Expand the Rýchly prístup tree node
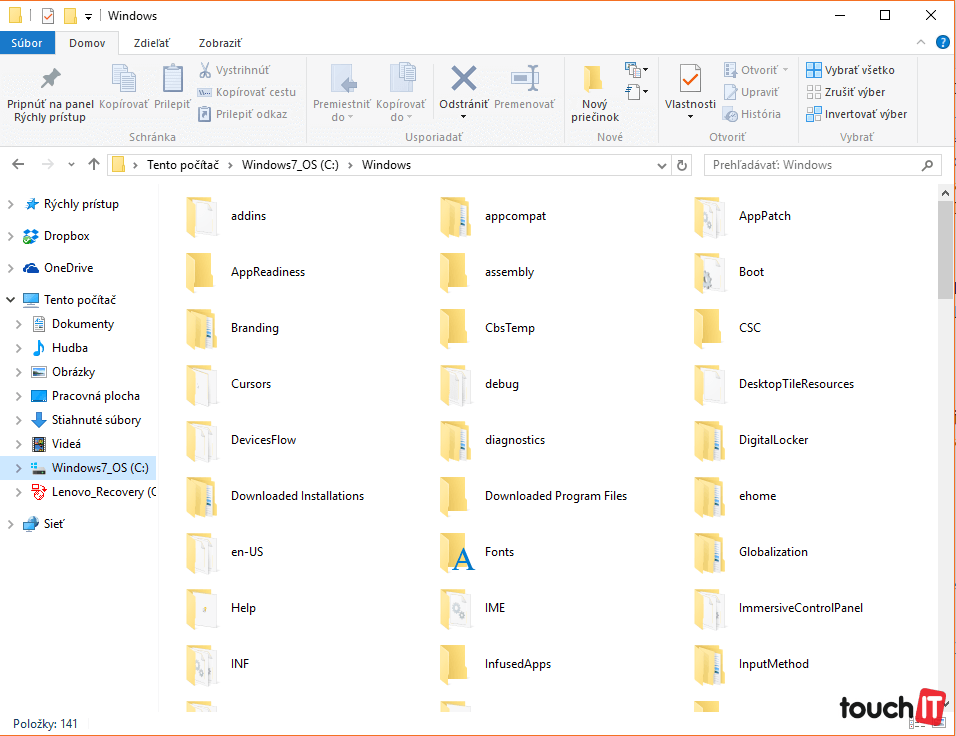 11,204
